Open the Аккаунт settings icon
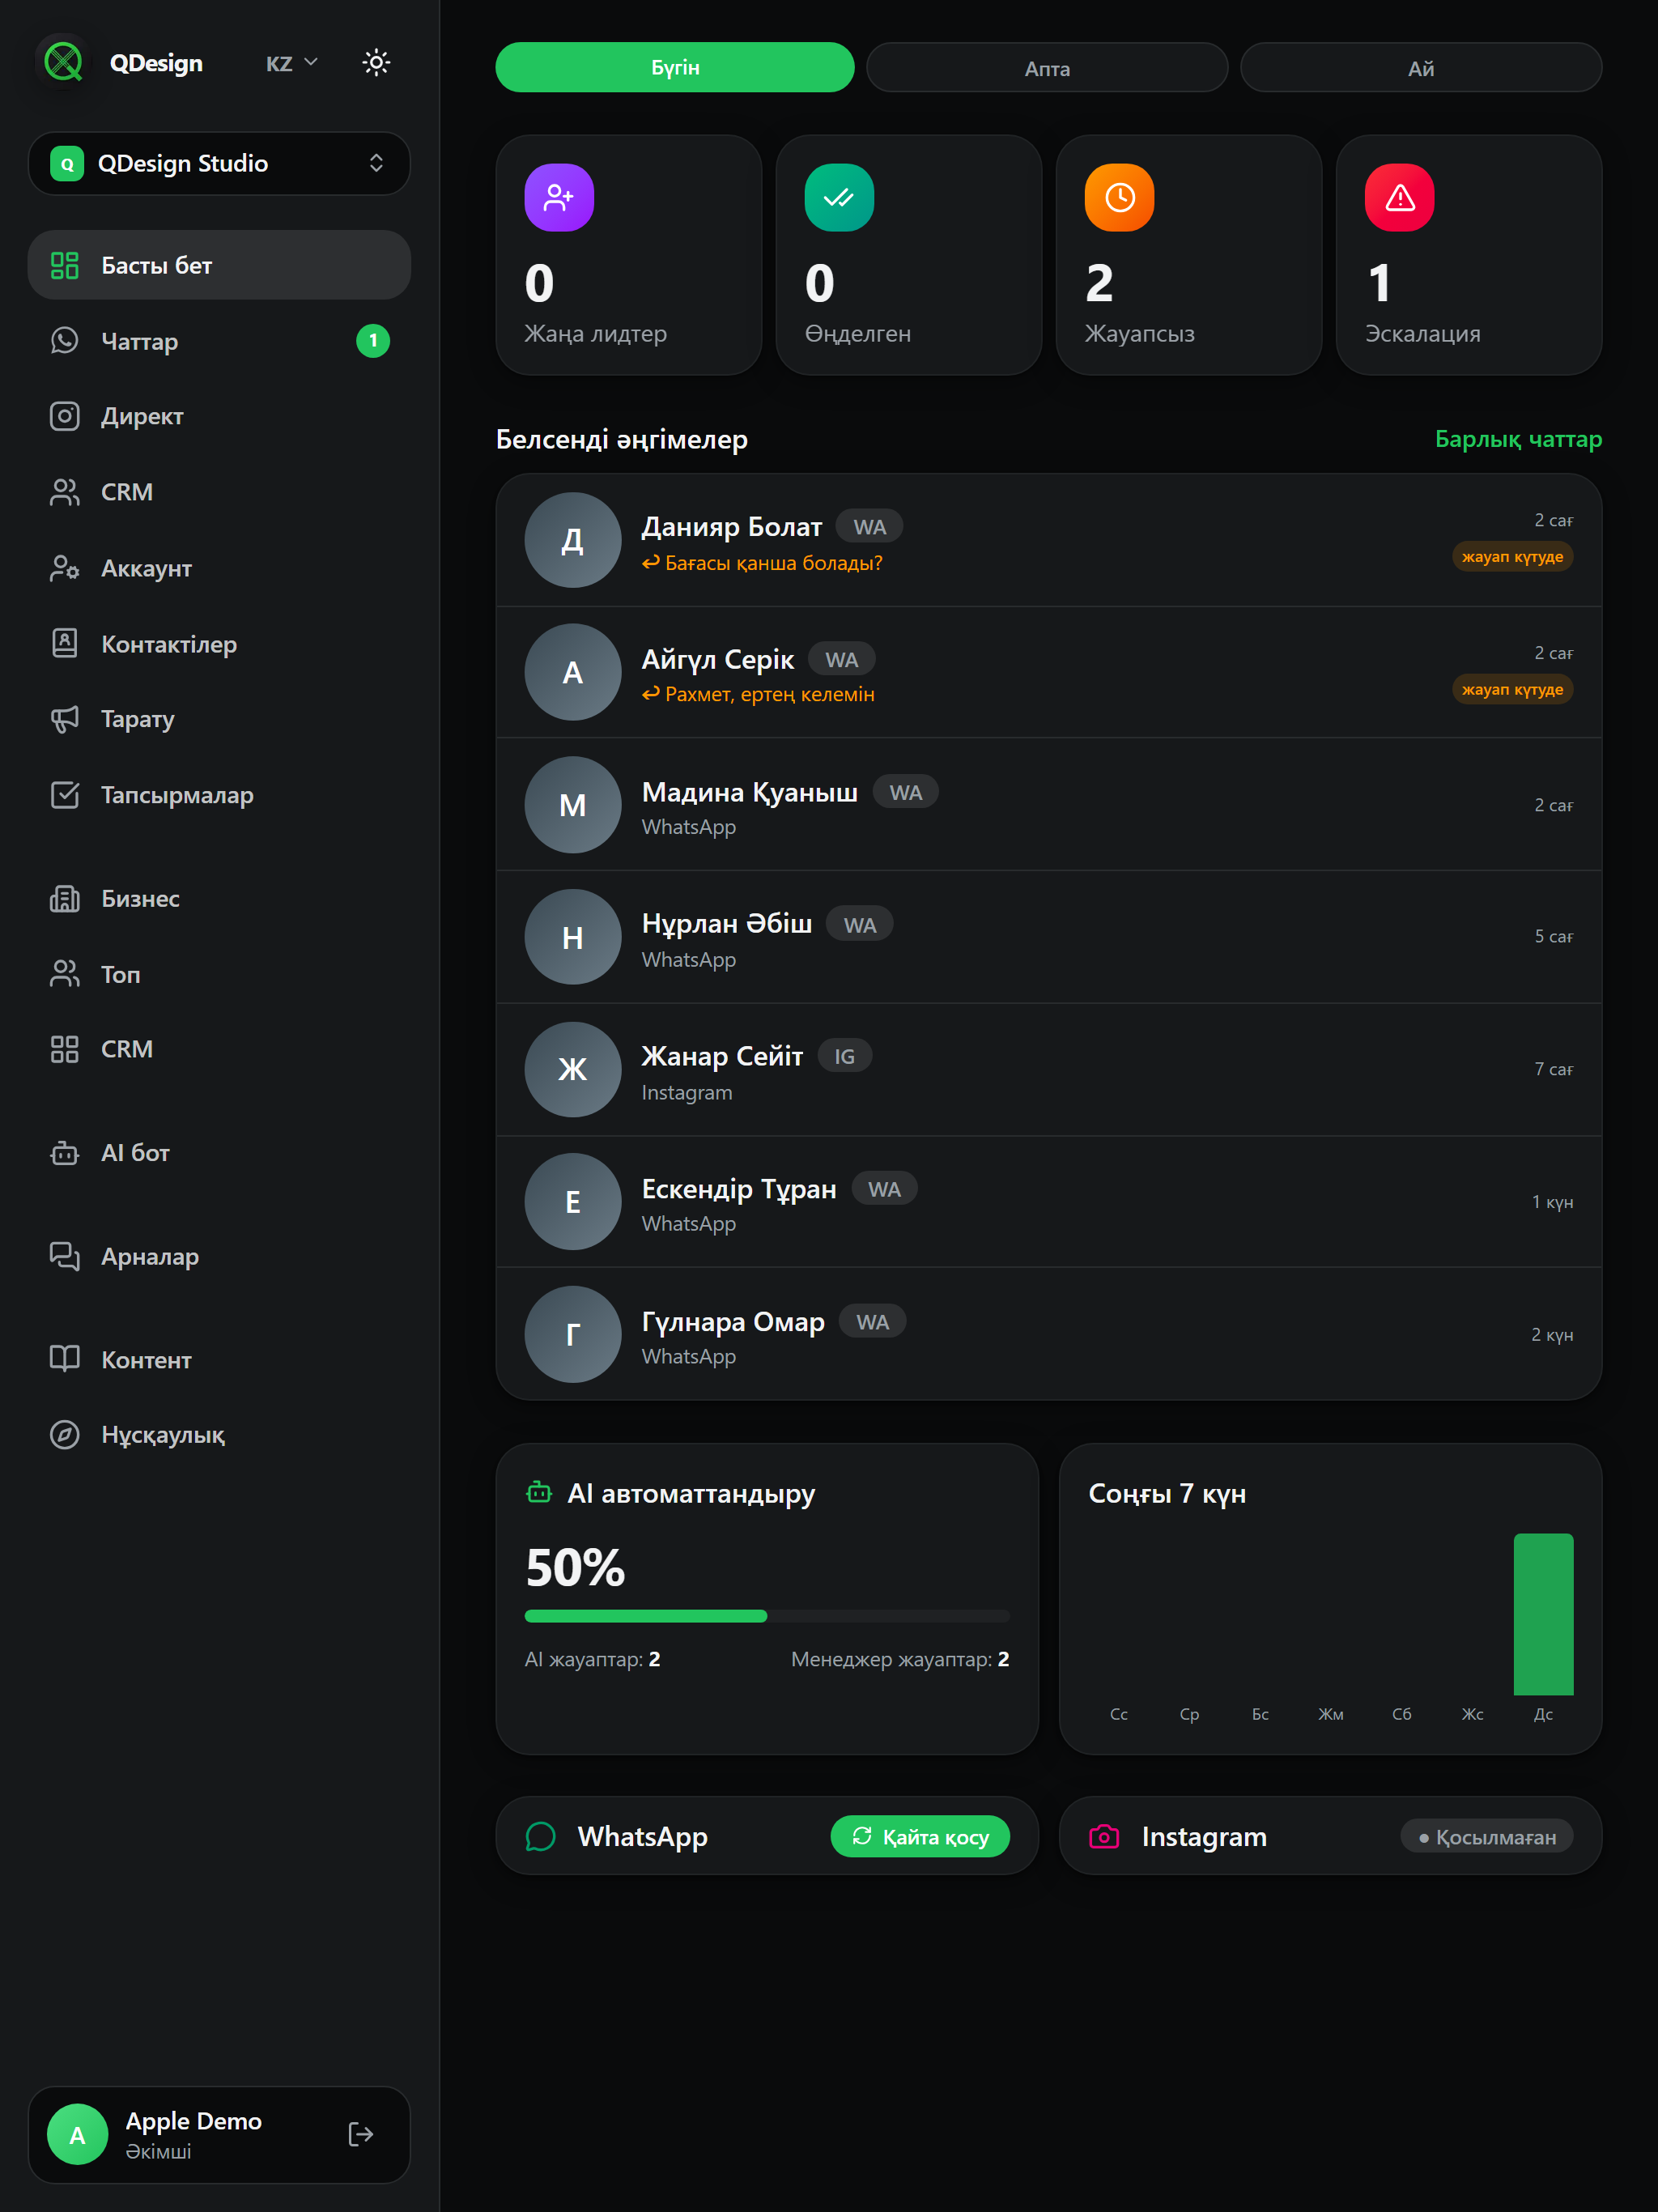The width and height of the screenshot is (1658, 2212). point(65,568)
